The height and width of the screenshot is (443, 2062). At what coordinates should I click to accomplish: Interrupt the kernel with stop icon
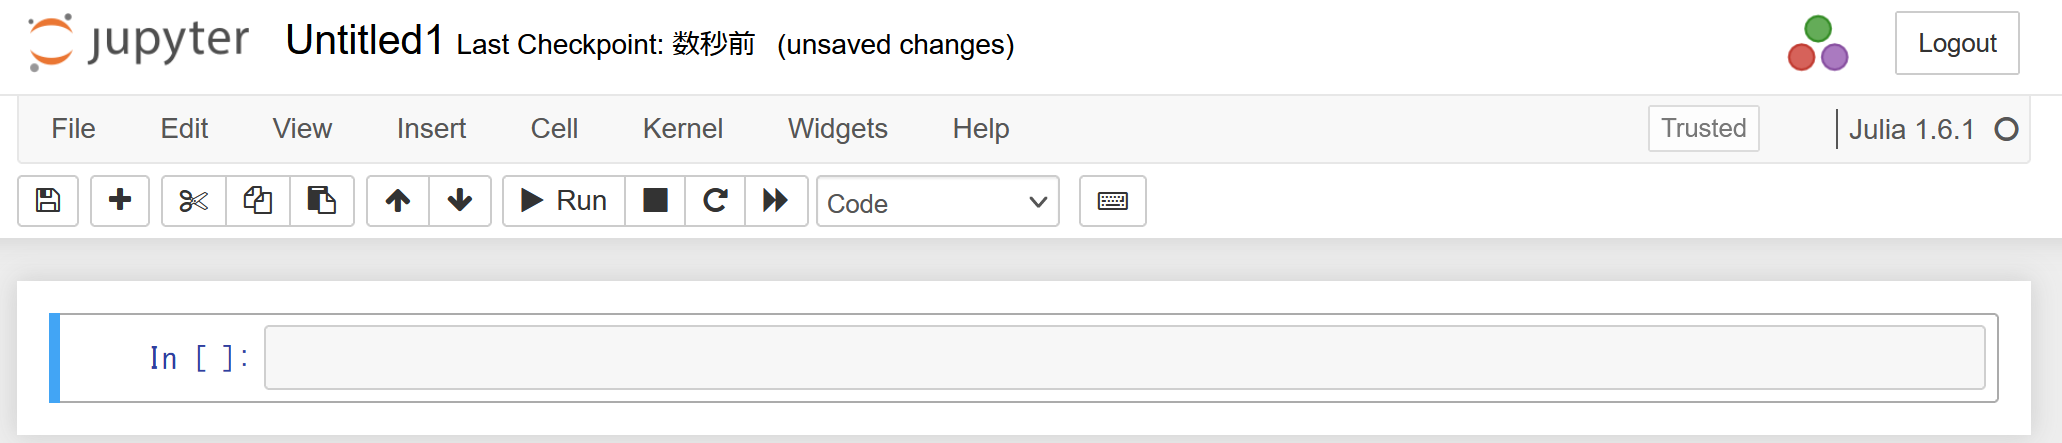(655, 201)
